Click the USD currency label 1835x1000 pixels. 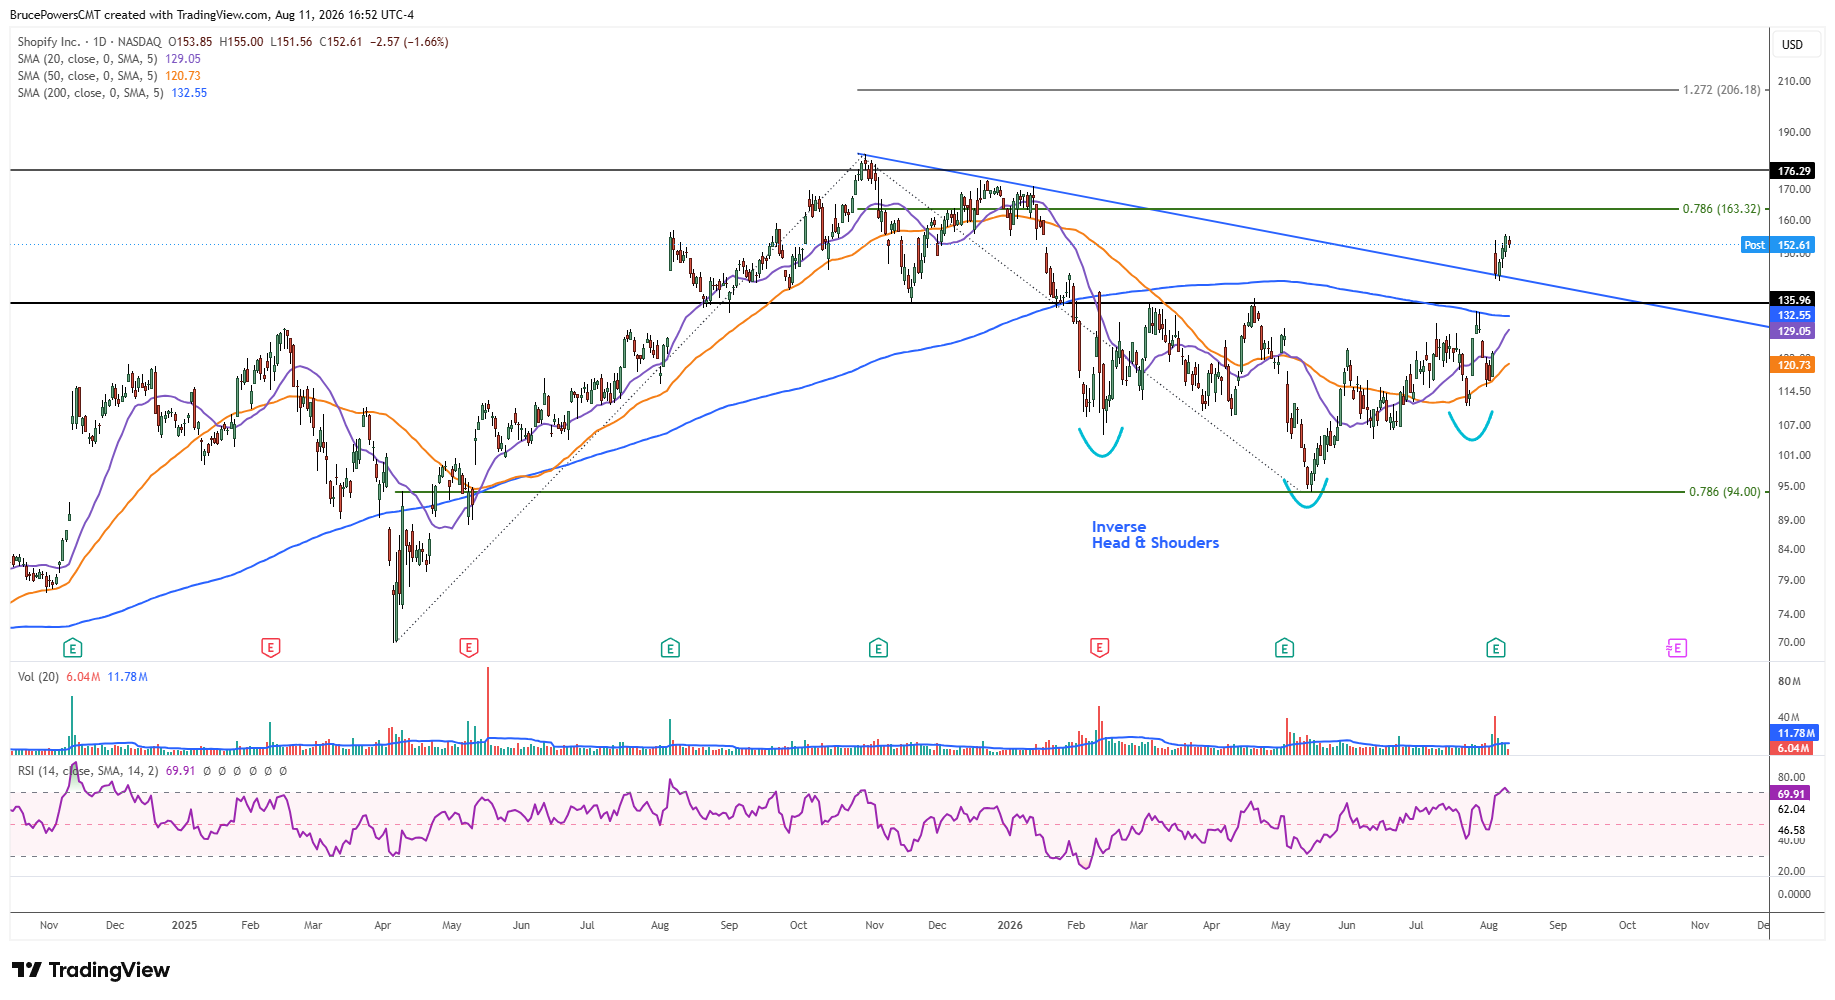[1792, 44]
